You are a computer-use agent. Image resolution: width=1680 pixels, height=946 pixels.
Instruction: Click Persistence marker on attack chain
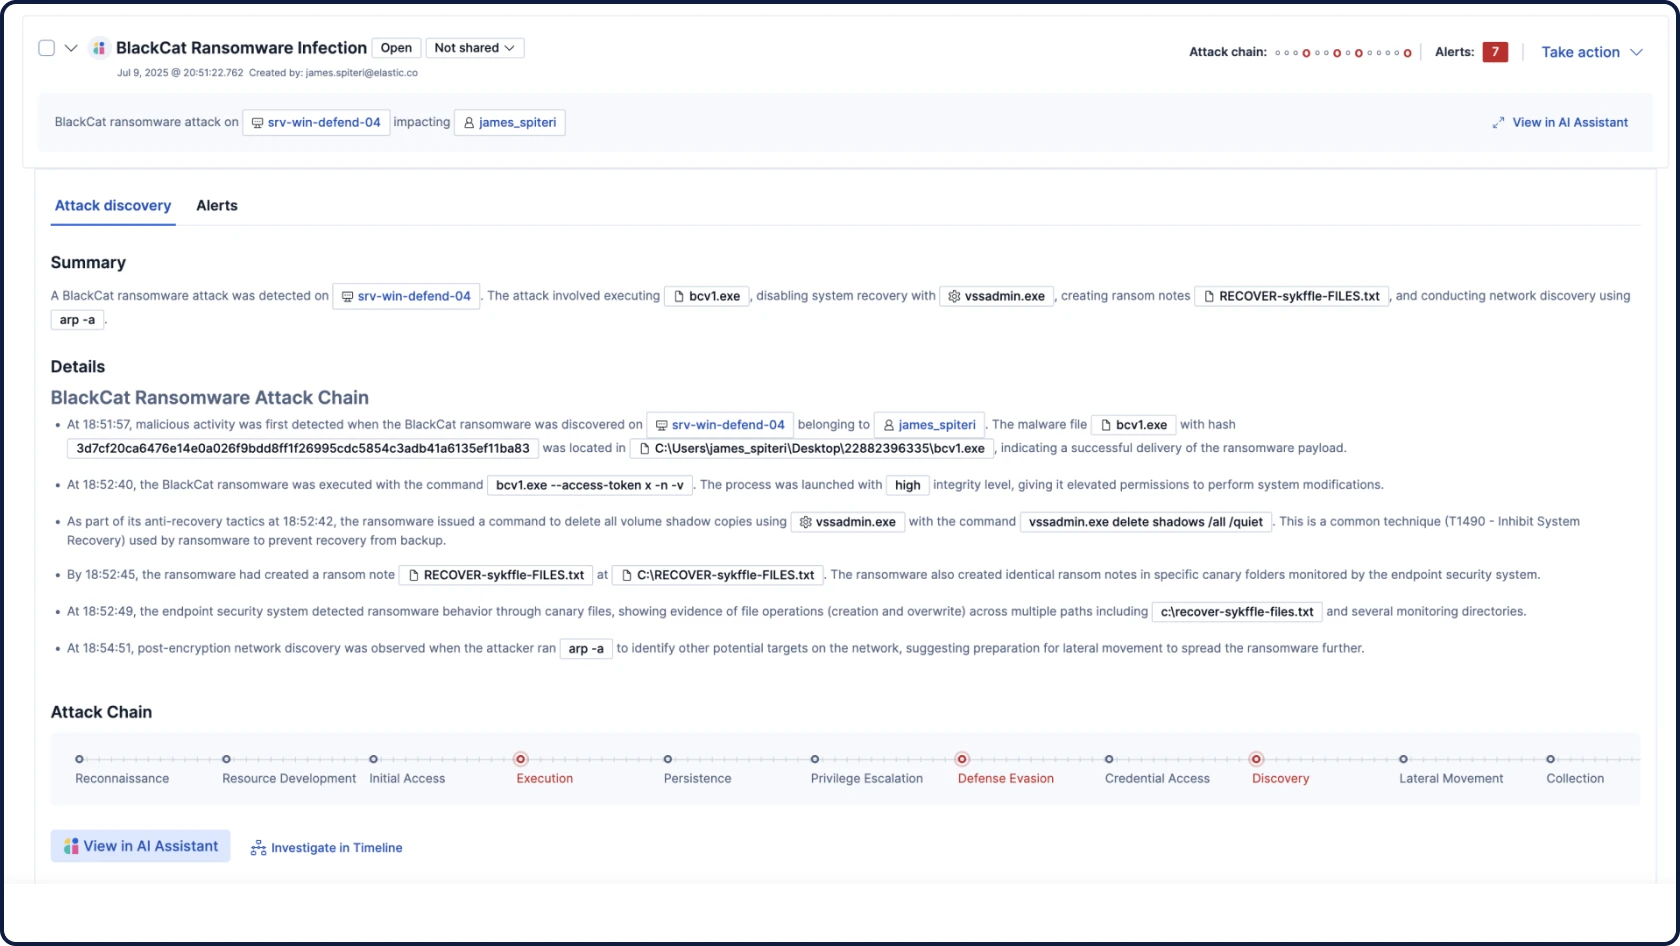click(x=668, y=759)
